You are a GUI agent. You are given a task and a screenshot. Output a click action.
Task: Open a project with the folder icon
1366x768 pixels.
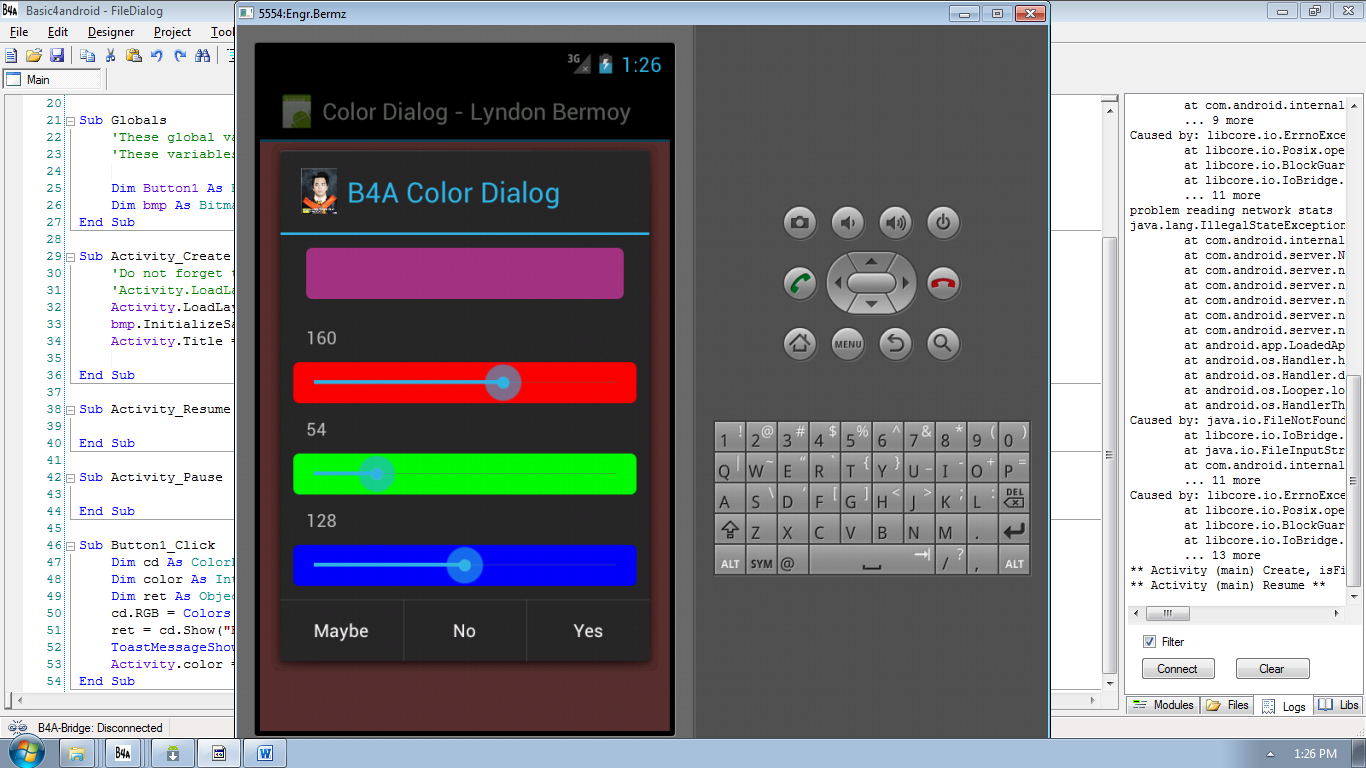34,56
